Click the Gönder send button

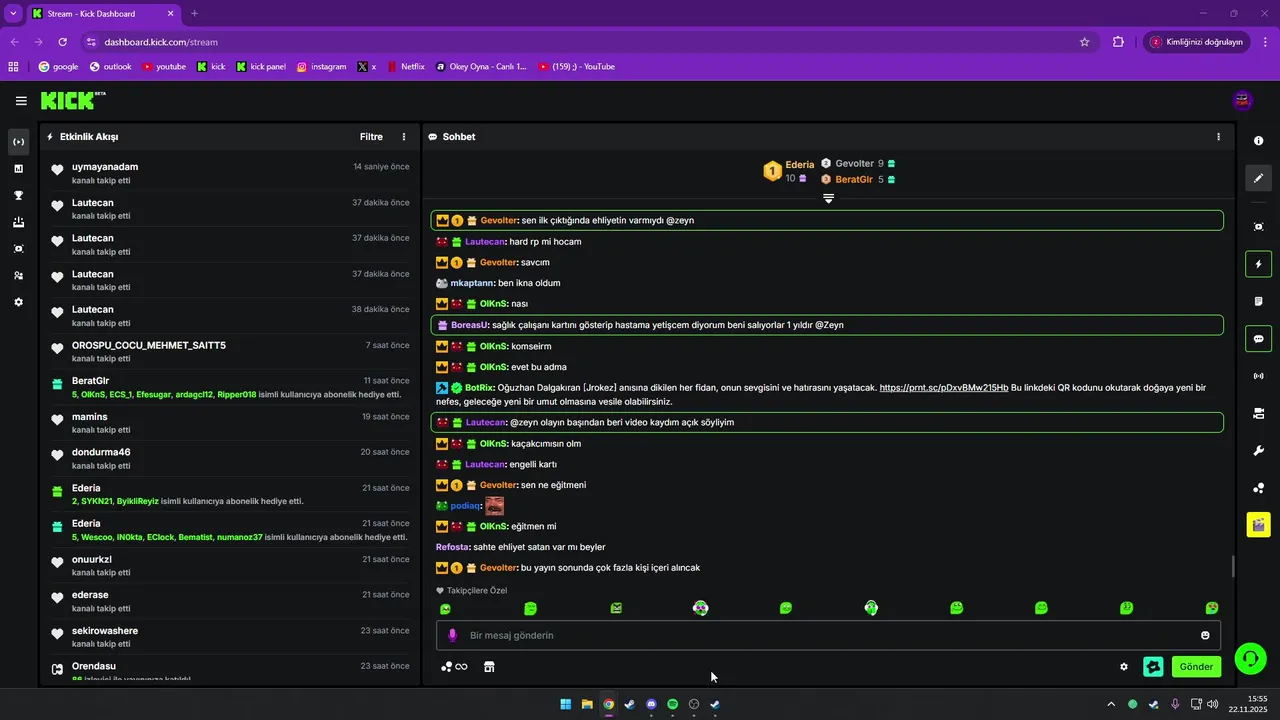click(1196, 666)
